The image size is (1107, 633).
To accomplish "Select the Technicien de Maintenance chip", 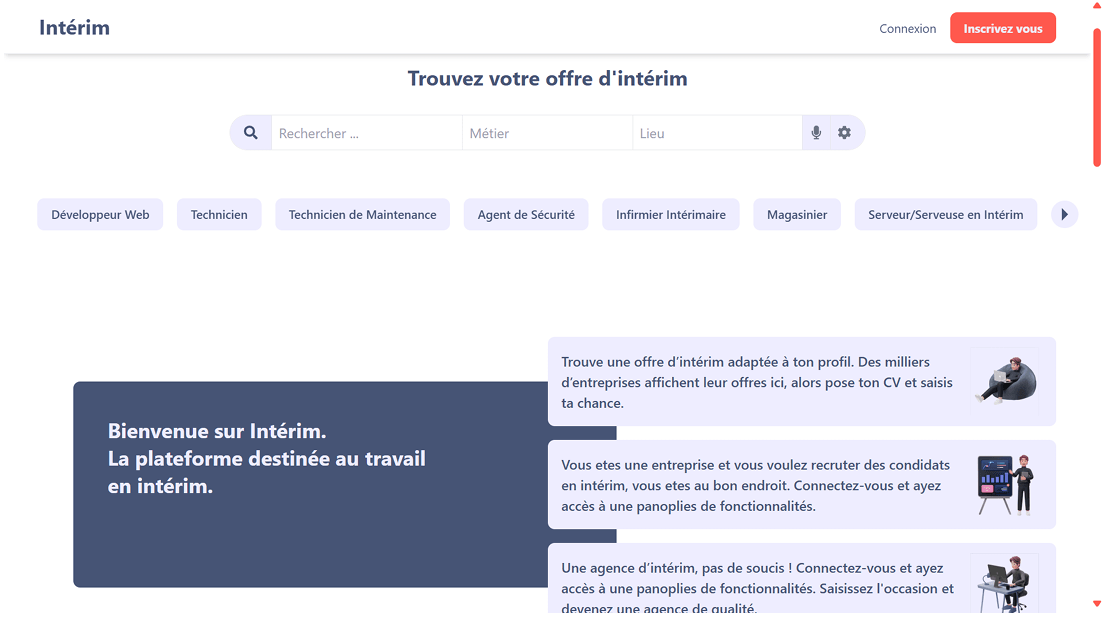I will pyautogui.click(x=362, y=215).
